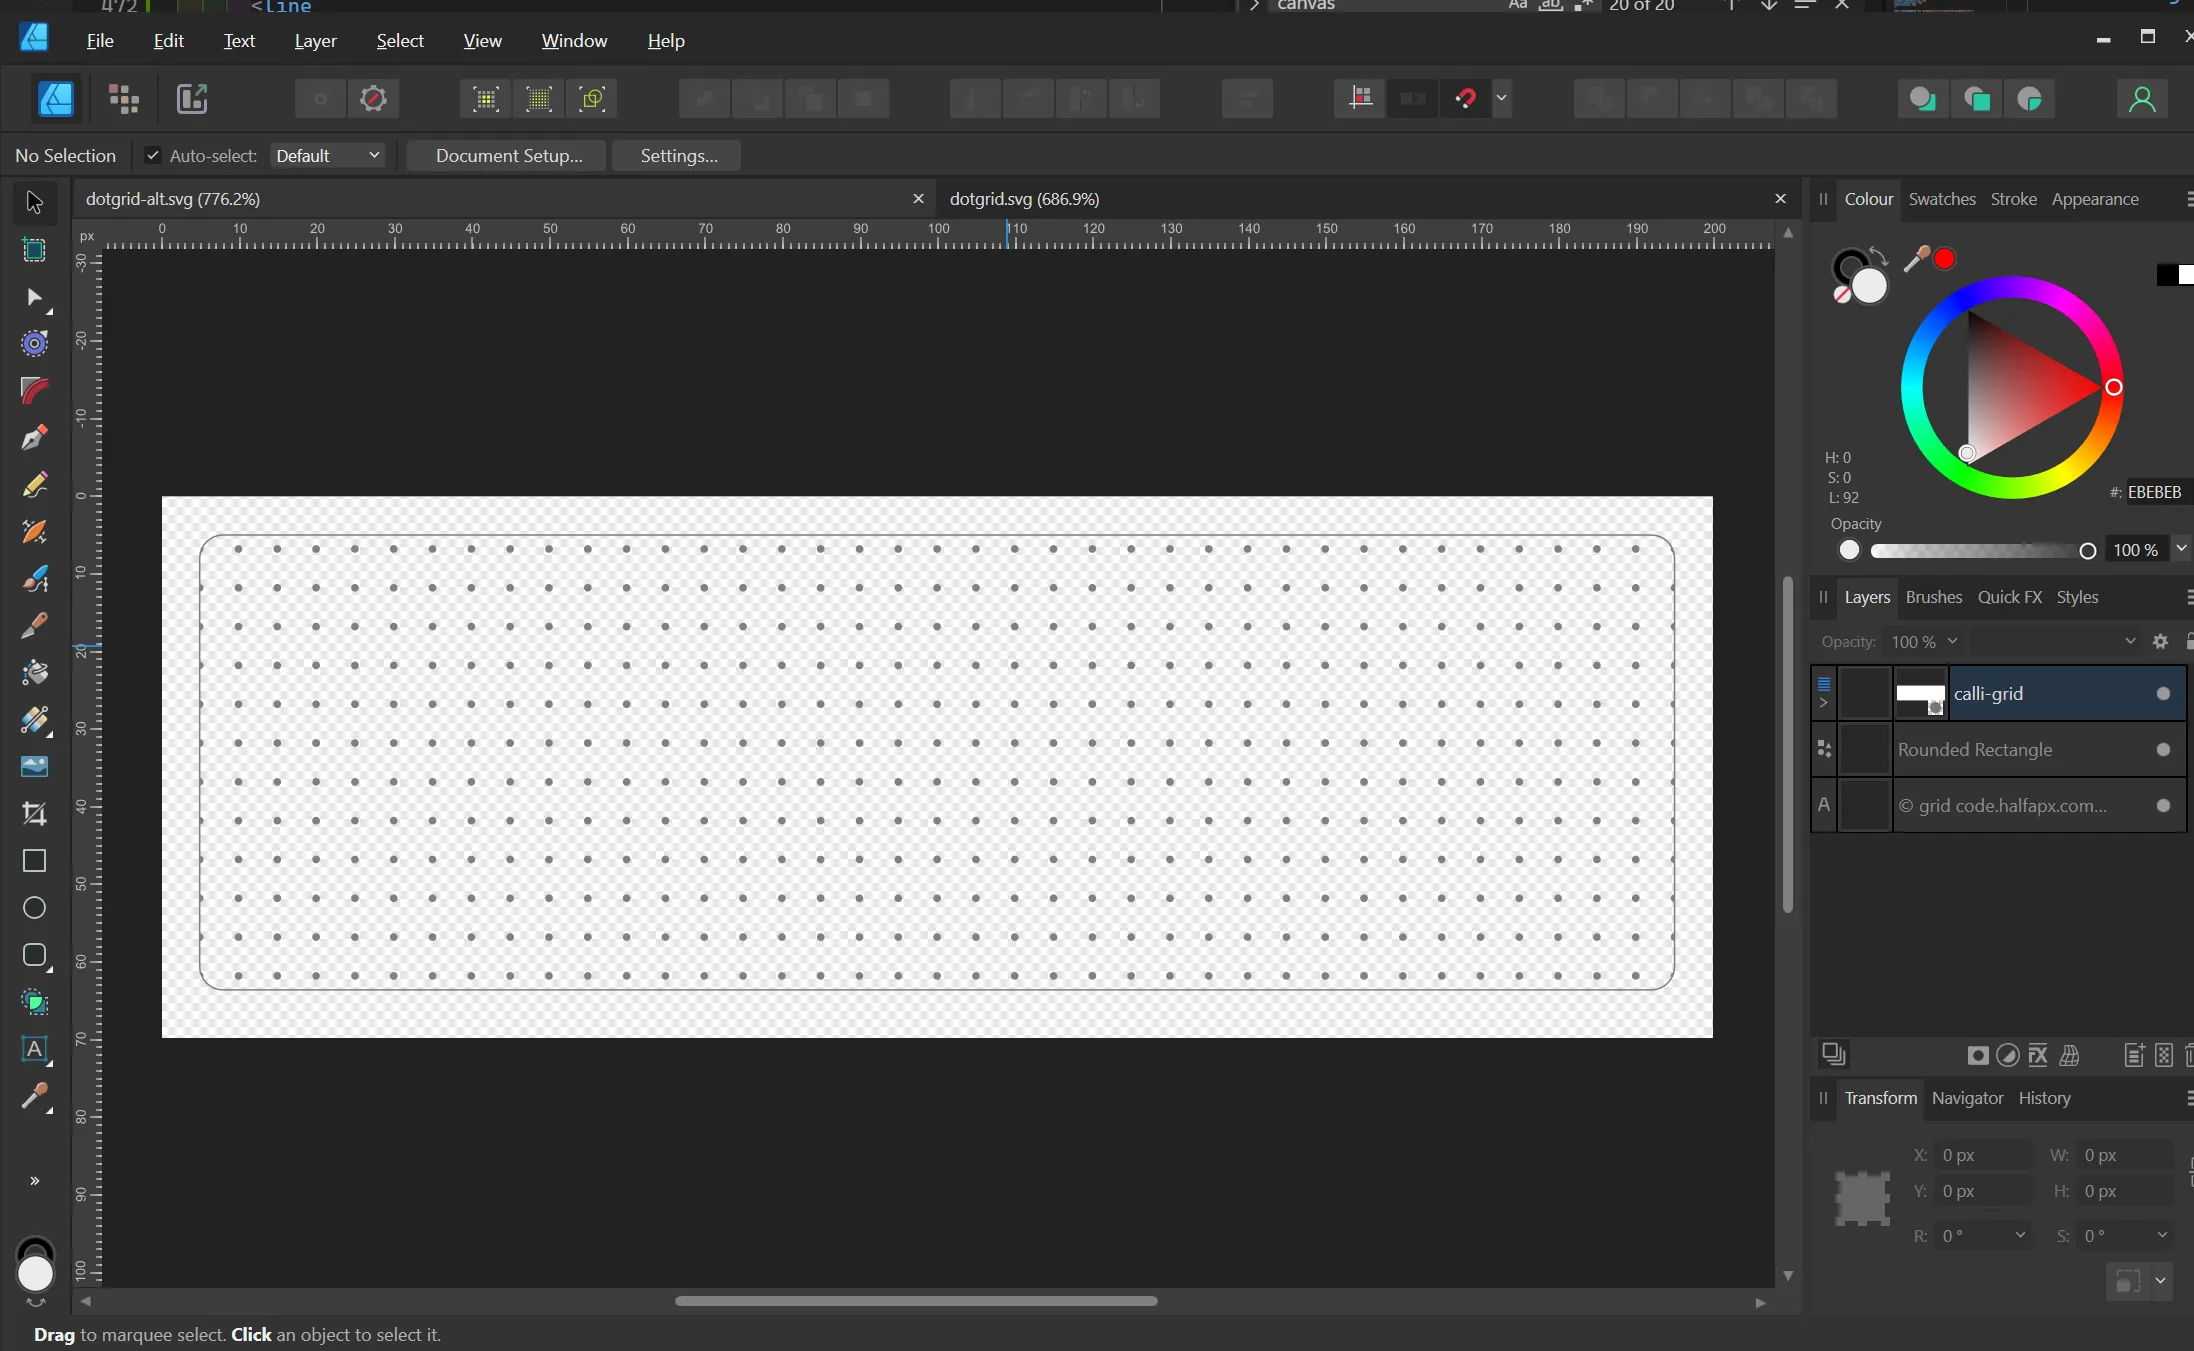Select the Ellipse tool
The width and height of the screenshot is (2194, 1351).
[33, 907]
